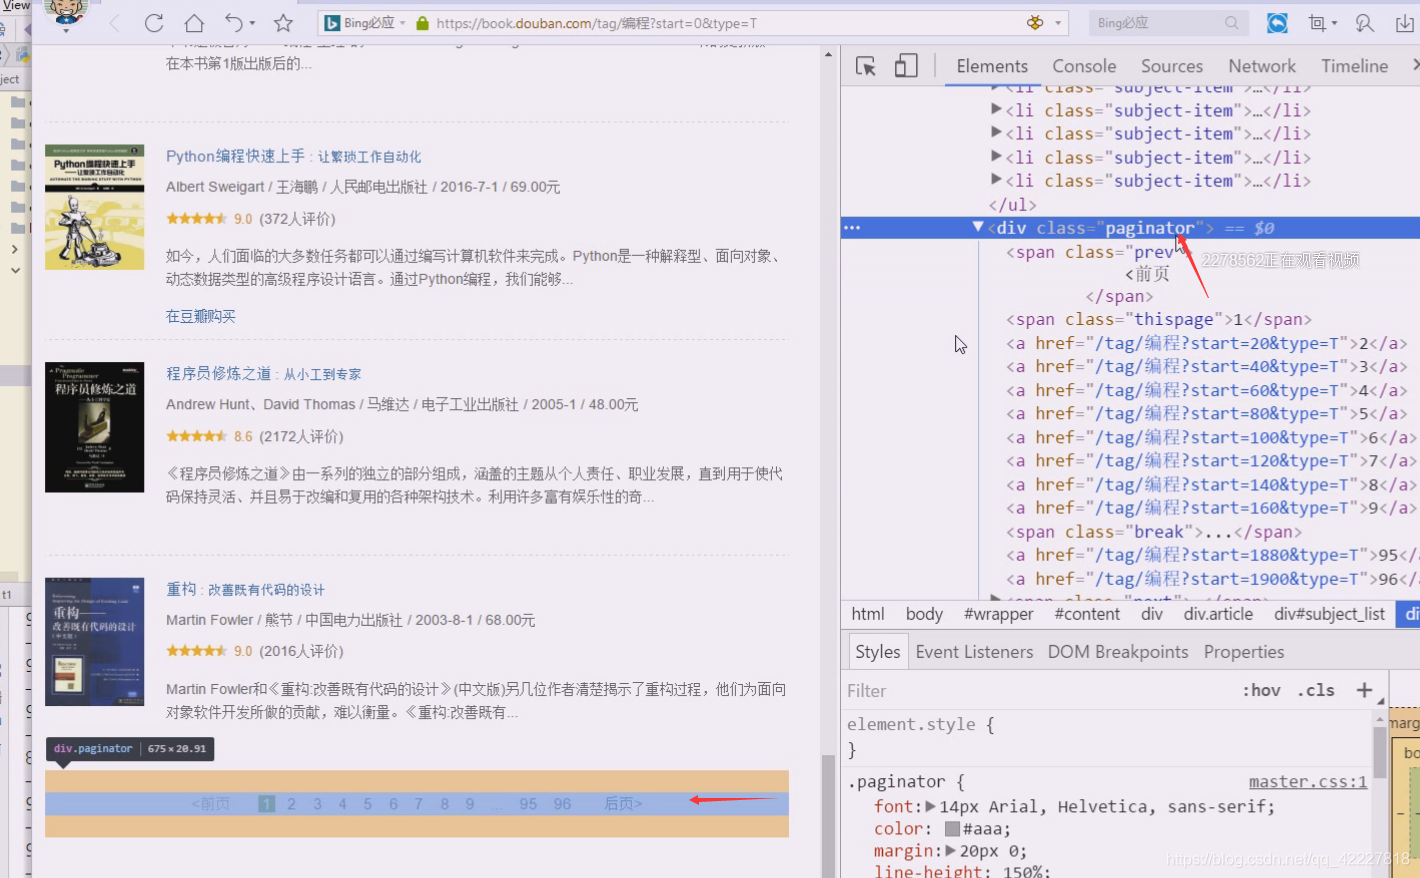Open the master.css:1 source link
The height and width of the screenshot is (878, 1420).
coord(1308,782)
